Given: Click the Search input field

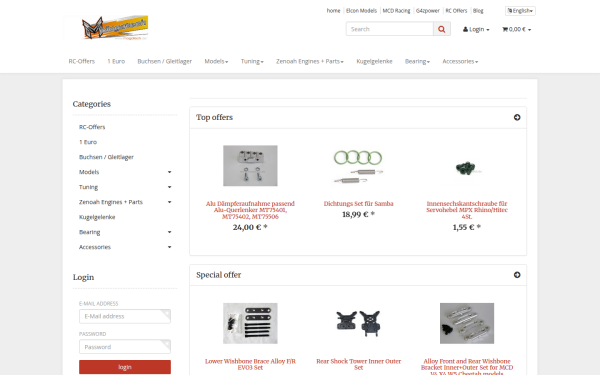Looking at the screenshot, I should coord(390,29).
